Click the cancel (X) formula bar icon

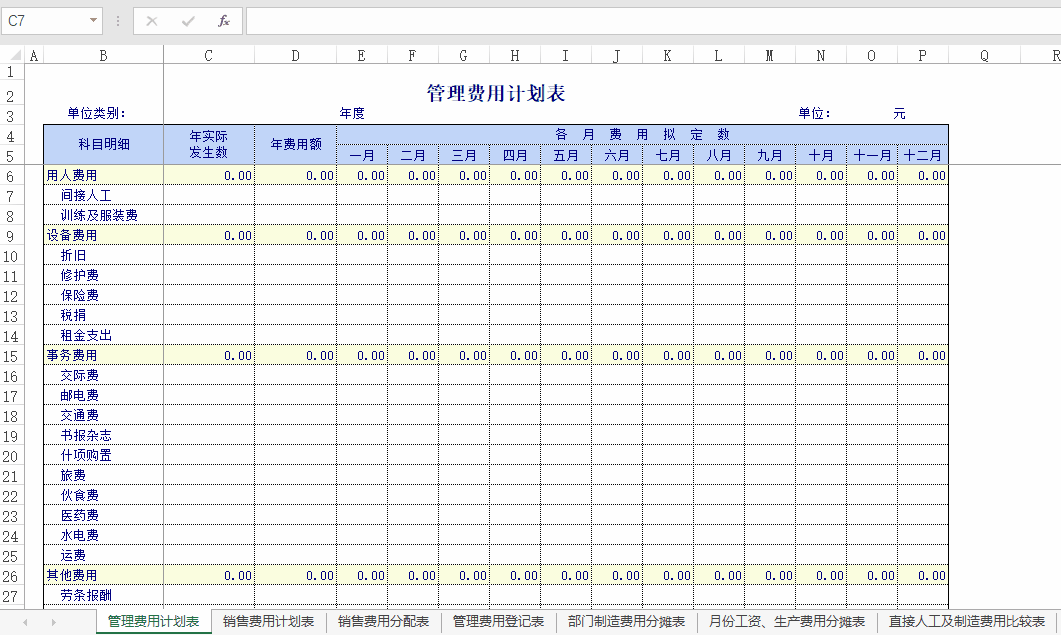coord(152,22)
